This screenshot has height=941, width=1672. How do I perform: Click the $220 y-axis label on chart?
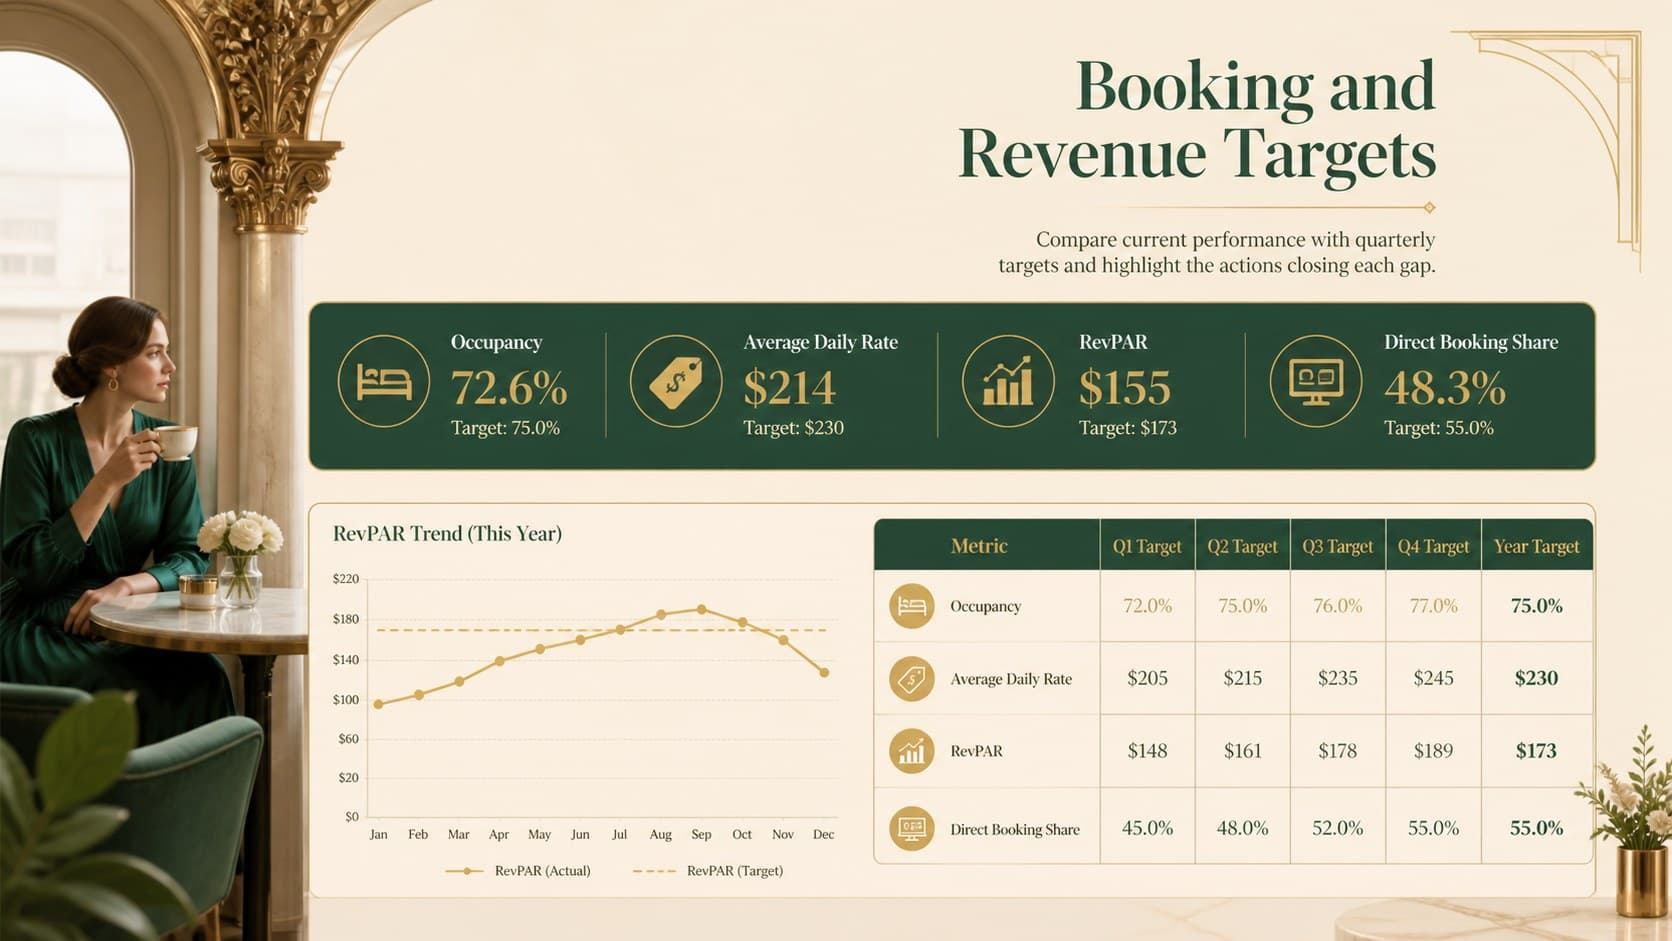346,579
